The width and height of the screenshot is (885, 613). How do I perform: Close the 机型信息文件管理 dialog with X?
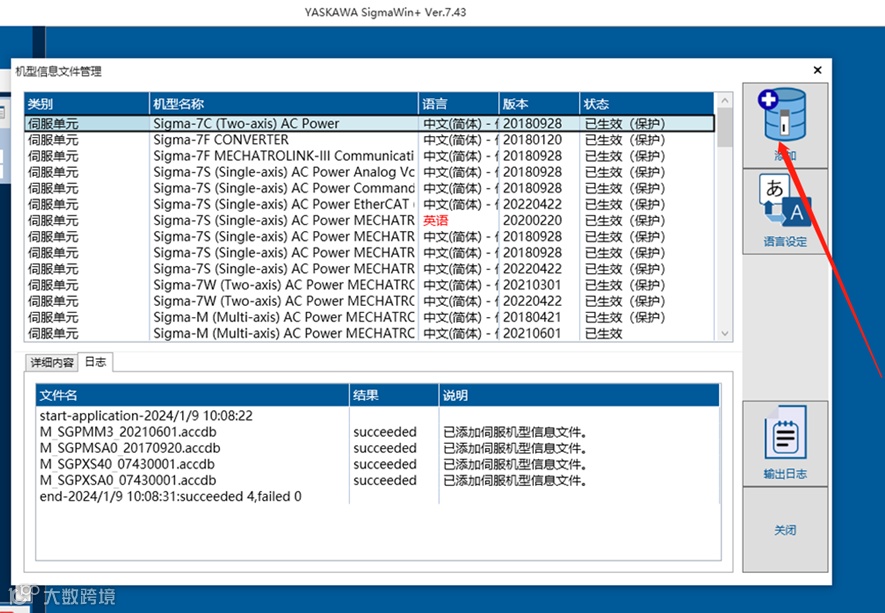[x=817, y=70]
